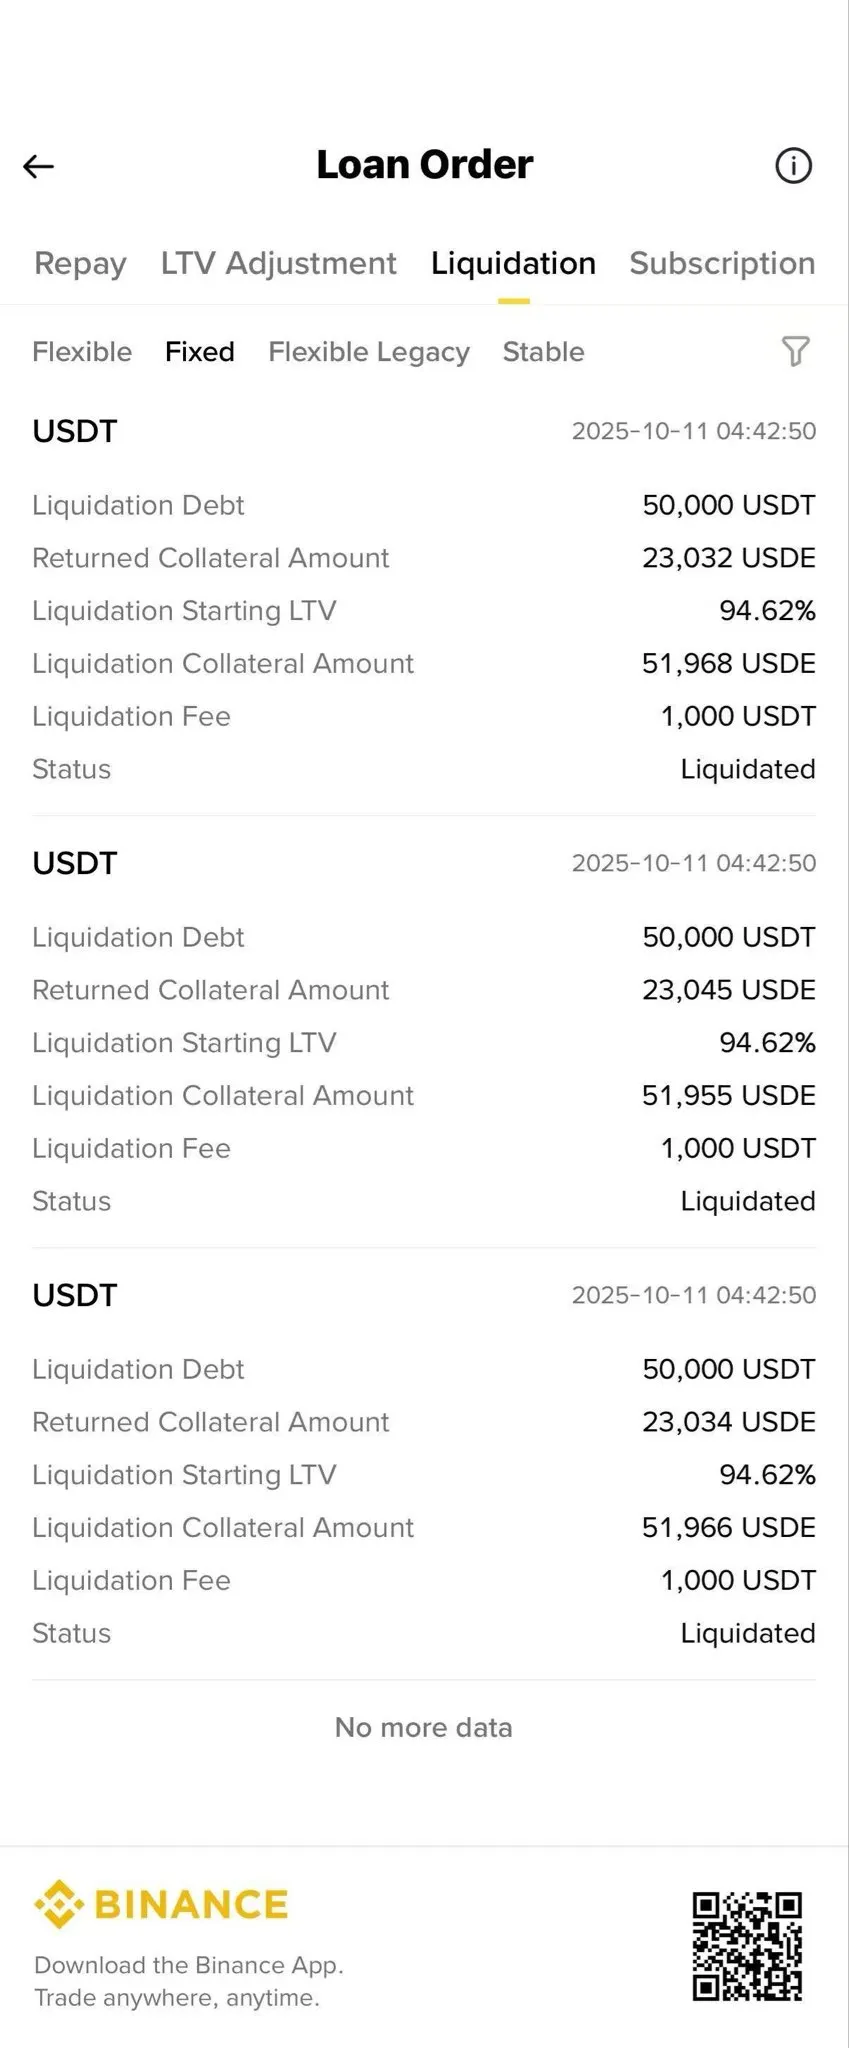Open the info icon beside Loan Order
This screenshot has width=849, height=2048.
coord(794,166)
